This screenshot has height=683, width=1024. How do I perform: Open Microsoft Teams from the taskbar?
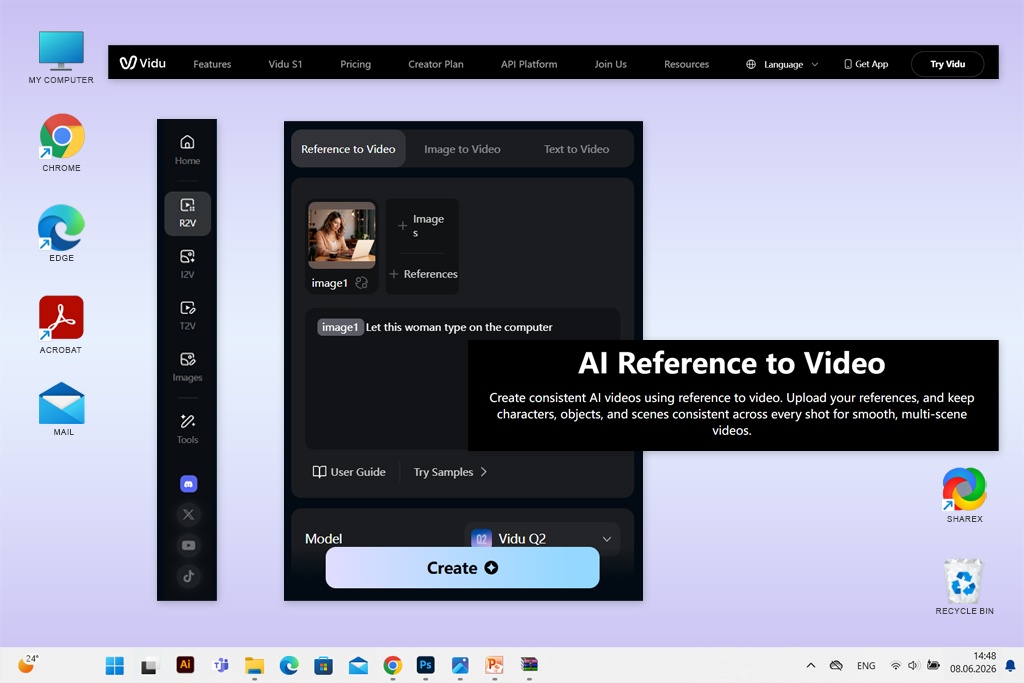point(221,665)
